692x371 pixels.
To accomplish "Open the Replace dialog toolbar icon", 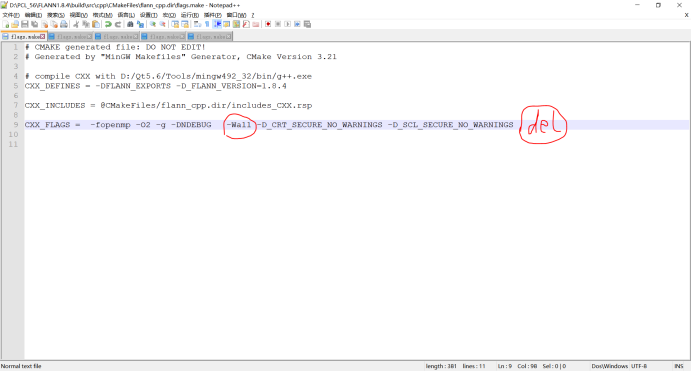I will pyautogui.click(x=140, y=24).
